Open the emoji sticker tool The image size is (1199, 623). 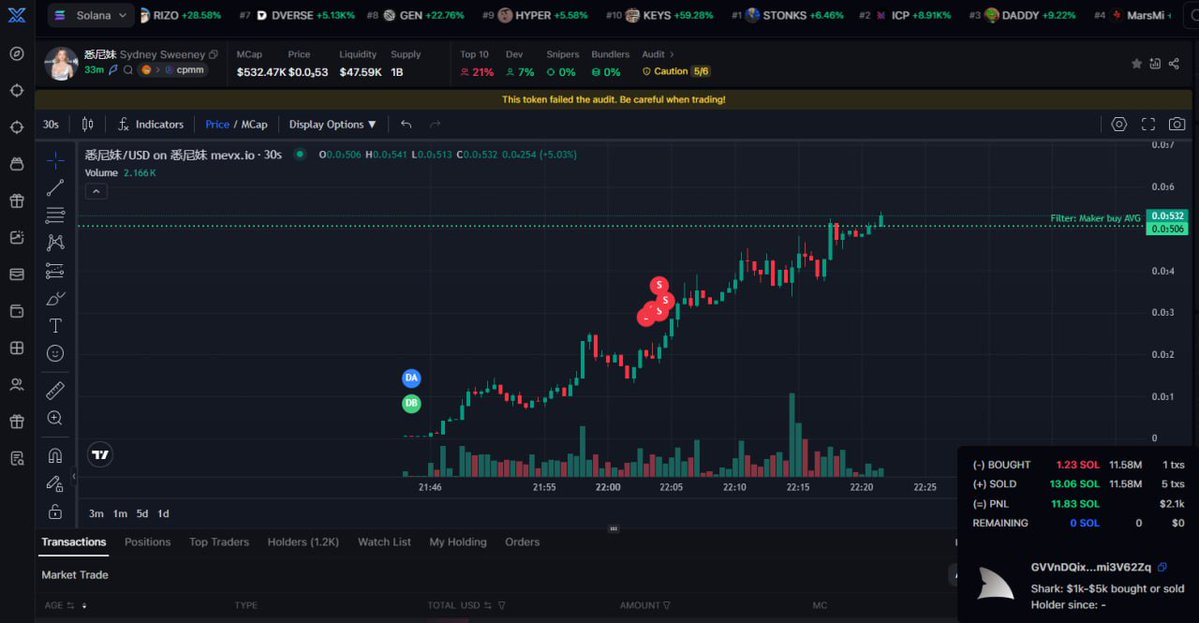[55, 353]
